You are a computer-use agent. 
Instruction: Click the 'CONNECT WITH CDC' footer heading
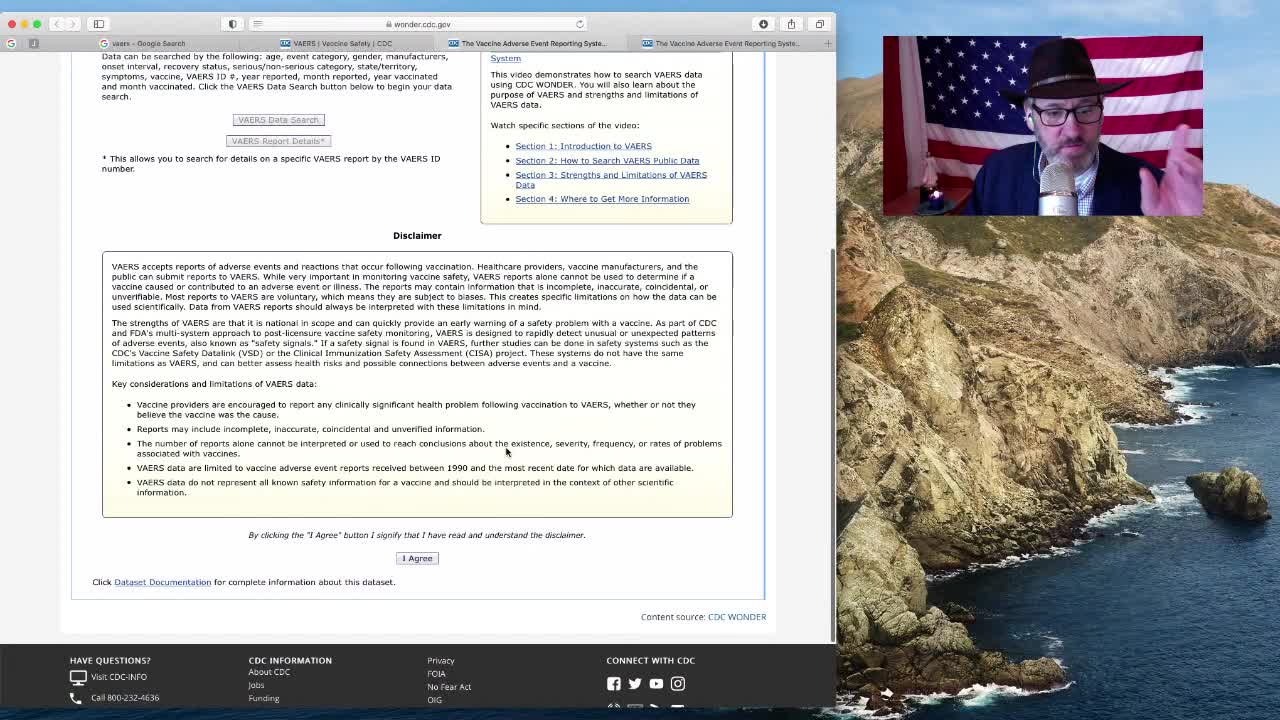(x=650, y=660)
